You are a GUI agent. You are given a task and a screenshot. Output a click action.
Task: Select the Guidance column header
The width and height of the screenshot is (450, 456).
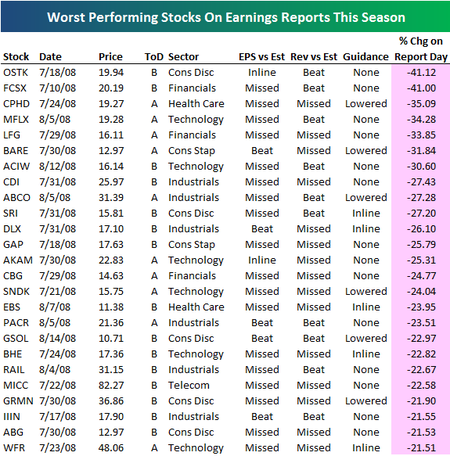point(366,57)
